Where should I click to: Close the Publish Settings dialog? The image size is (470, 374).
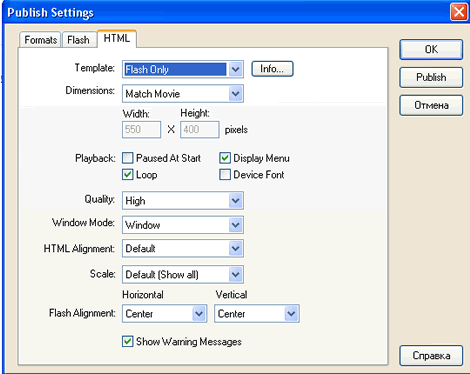(459, 12)
